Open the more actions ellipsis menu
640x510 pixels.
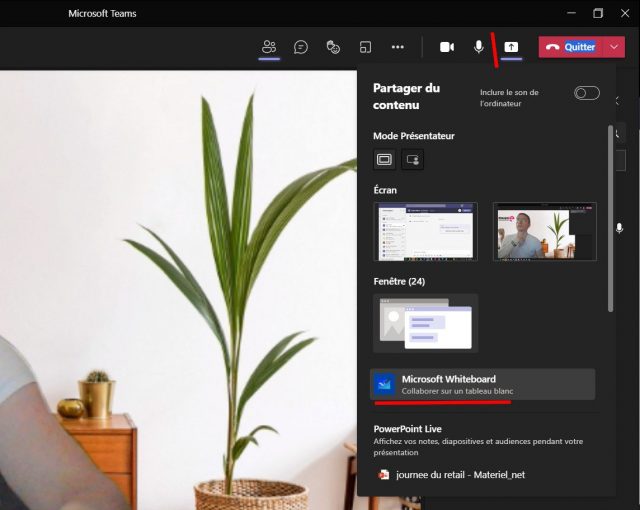click(398, 47)
